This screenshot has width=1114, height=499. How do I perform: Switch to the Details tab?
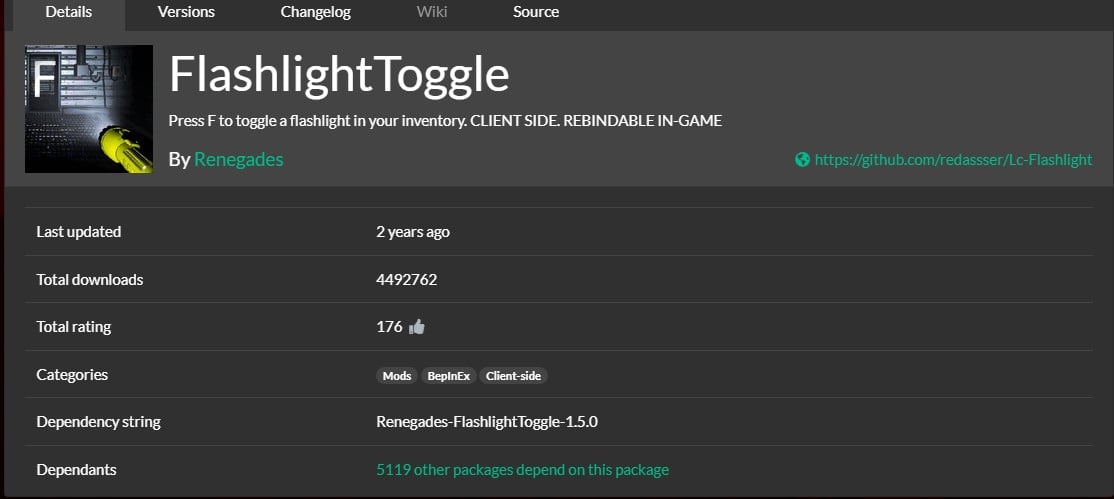click(x=69, y=12)
